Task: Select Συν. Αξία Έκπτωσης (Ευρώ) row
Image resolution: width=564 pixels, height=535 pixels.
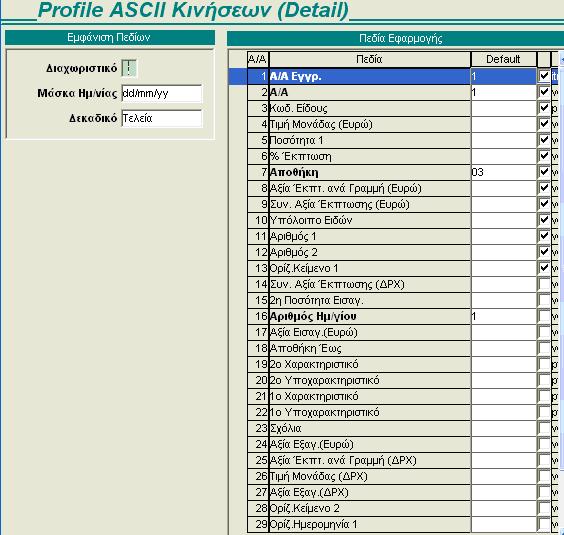Action: 370,204
